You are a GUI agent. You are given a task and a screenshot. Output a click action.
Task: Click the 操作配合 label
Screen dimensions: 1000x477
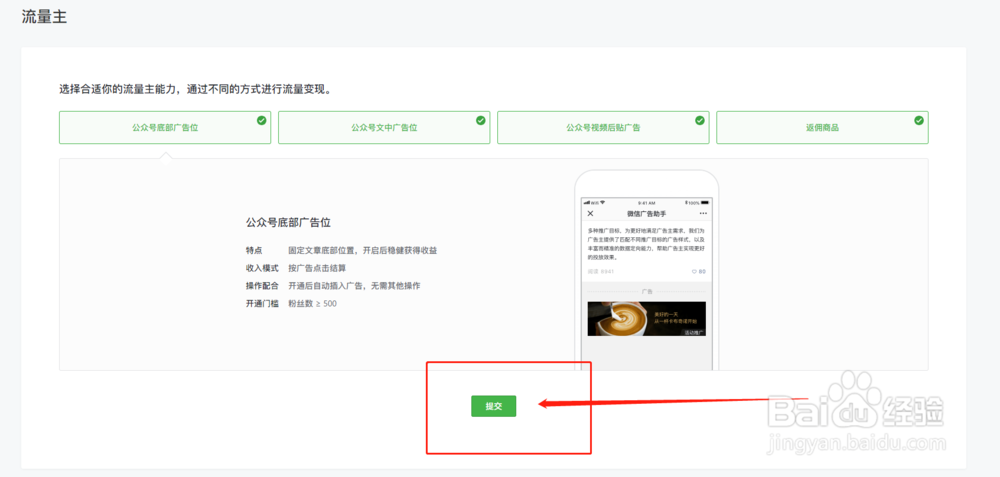pyautogui.click(x=262, y=286)
